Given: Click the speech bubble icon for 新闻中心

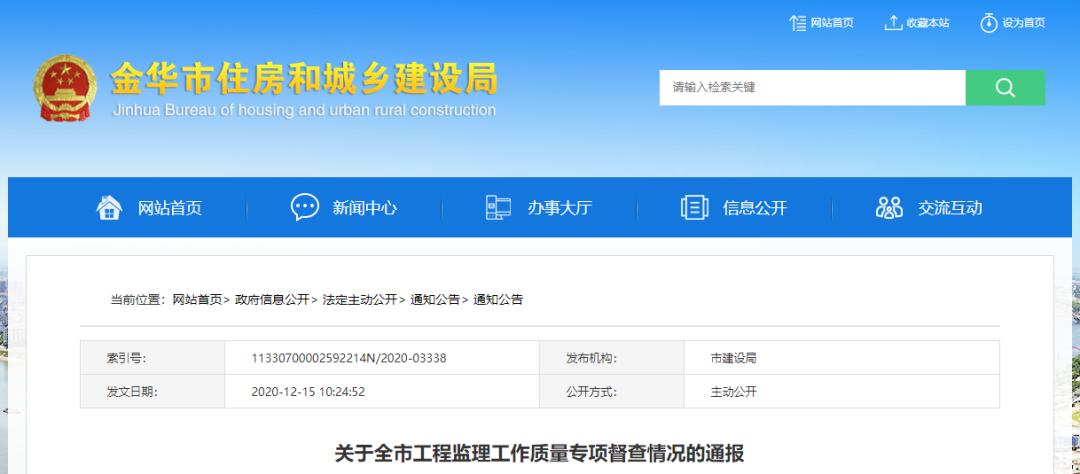Looking at the screenshot, I should click(x=304, y=207).
